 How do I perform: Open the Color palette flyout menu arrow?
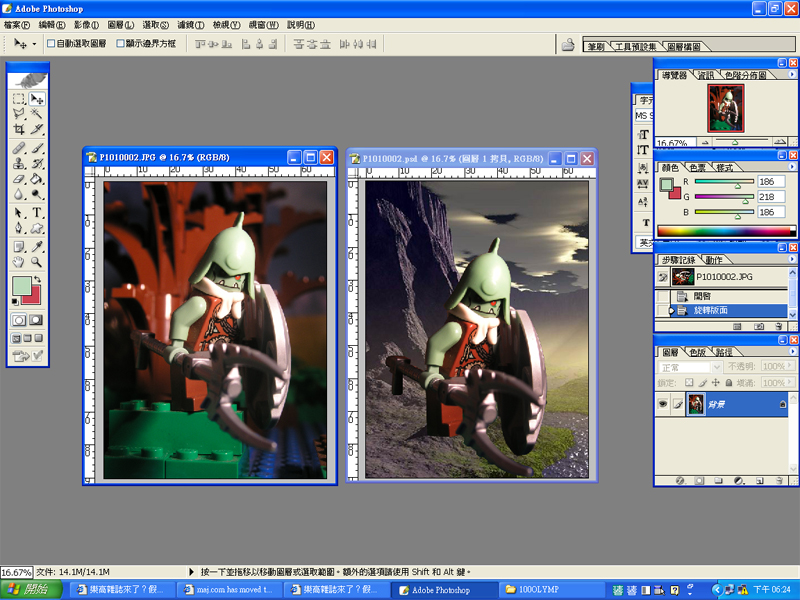[790, 167]
